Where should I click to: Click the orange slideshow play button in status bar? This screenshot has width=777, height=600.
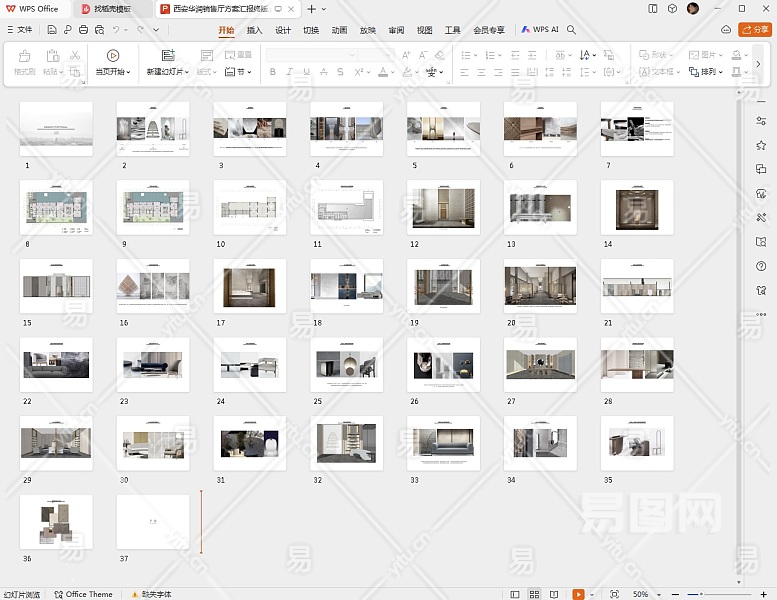[x=578, y=594]
